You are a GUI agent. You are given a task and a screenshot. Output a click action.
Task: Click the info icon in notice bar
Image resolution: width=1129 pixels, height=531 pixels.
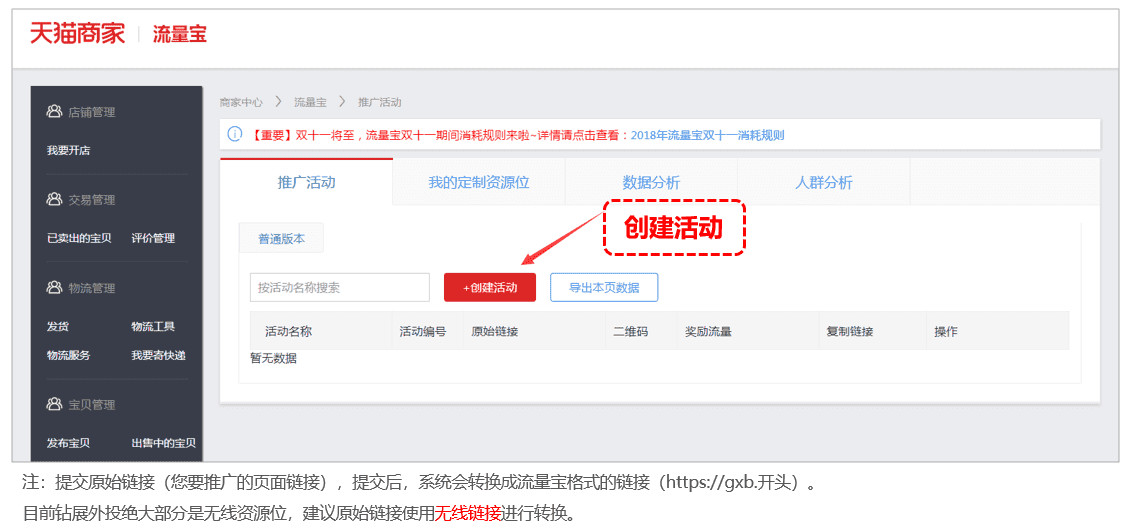click(235, 135)
